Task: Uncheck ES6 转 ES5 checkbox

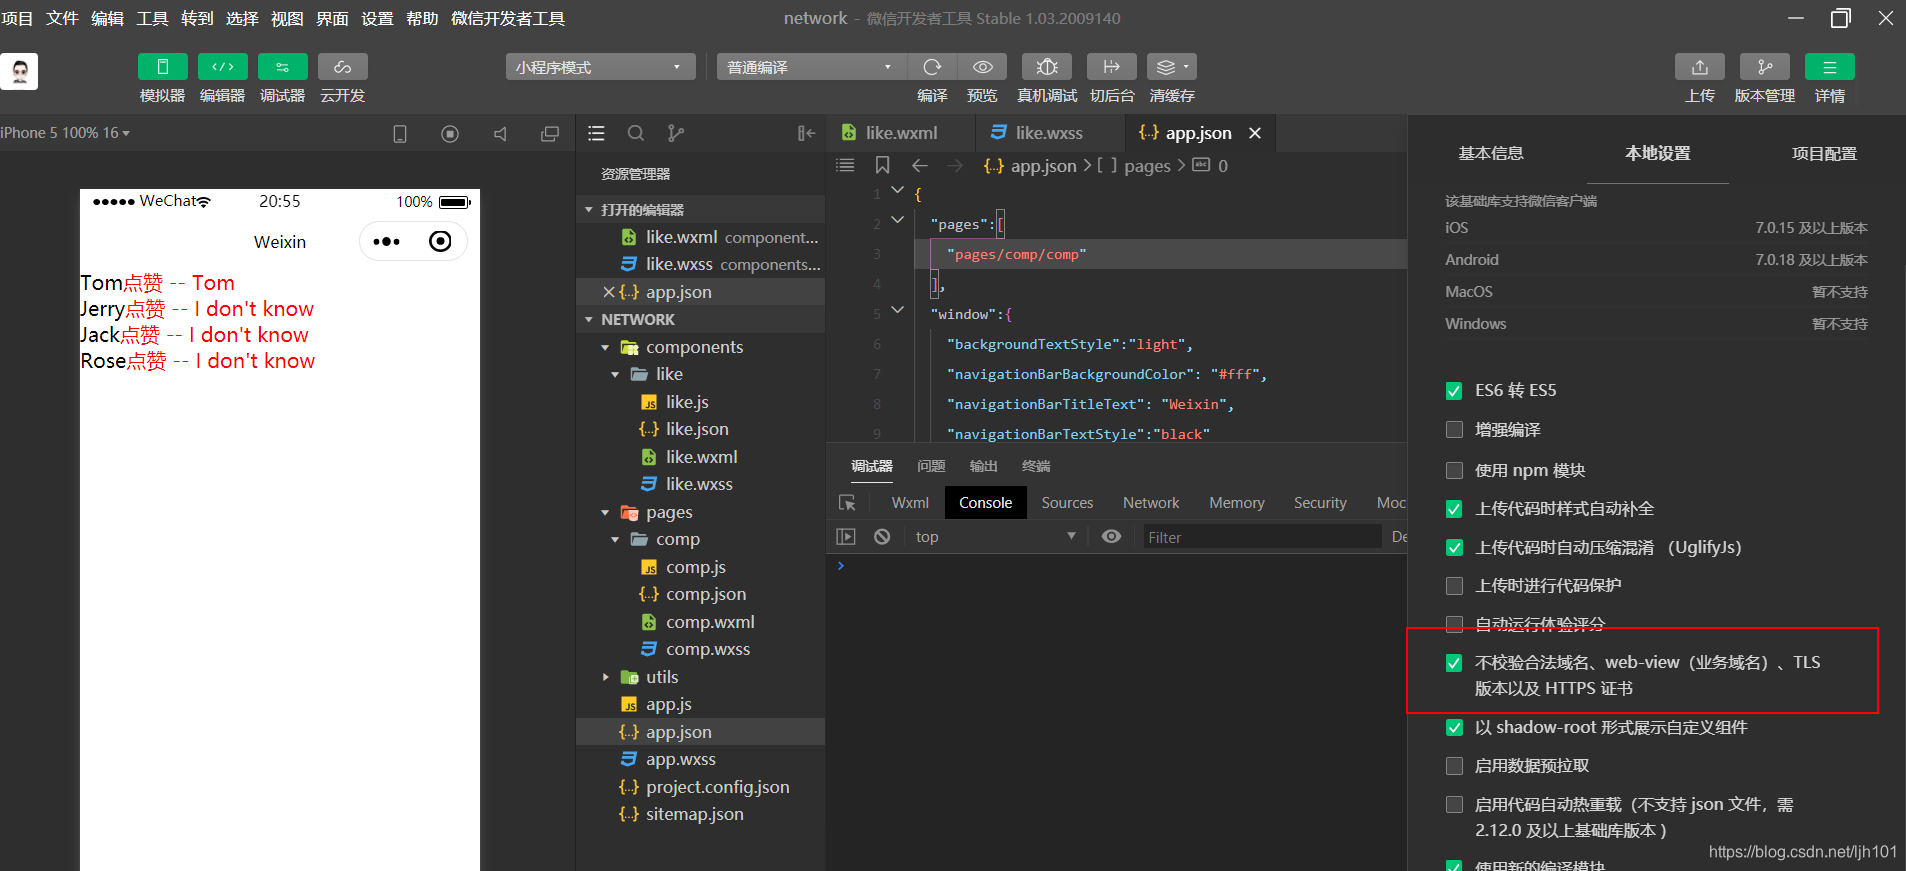Action: (x=1454, y=391)
